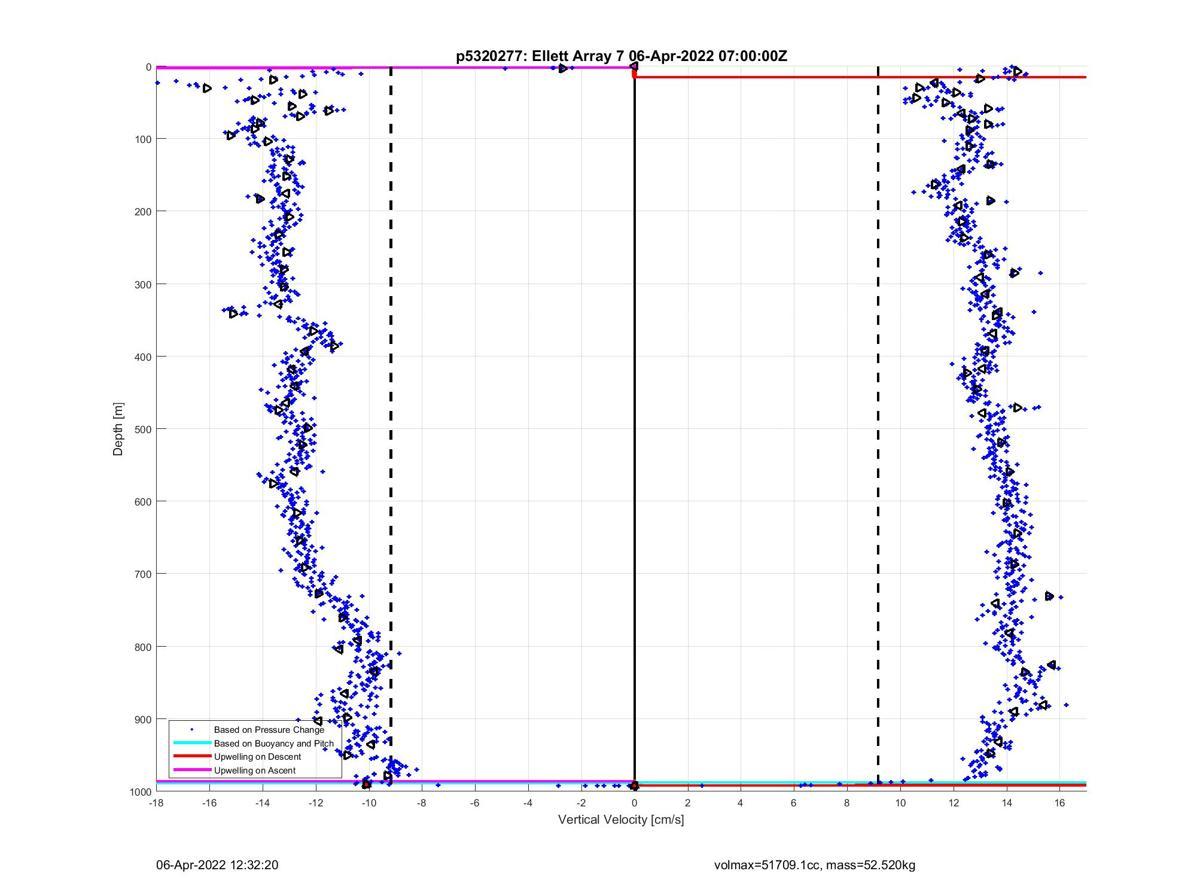Screen dimensions: 1200x889
Task: Click velocity axis tick label -16
Action: (x=209, y=803)
